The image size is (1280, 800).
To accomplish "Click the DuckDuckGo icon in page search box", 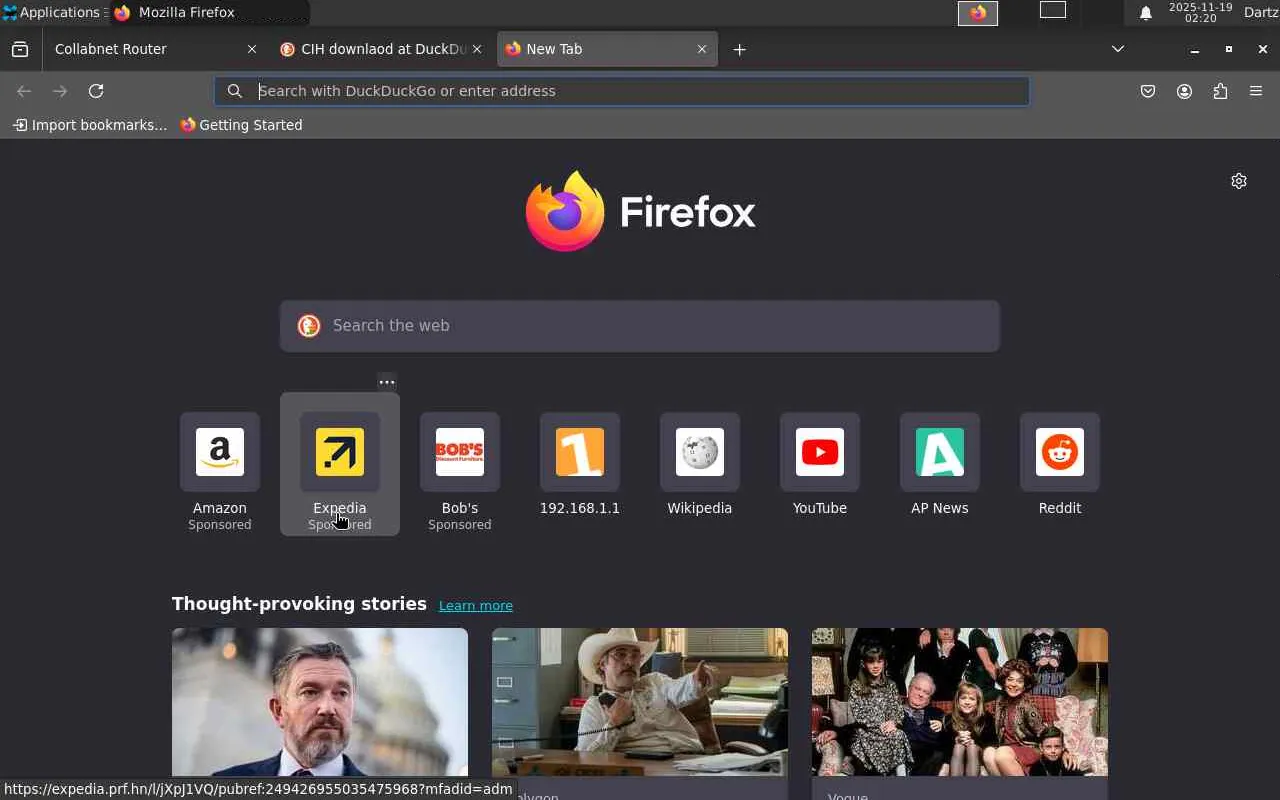I will 309,326.
